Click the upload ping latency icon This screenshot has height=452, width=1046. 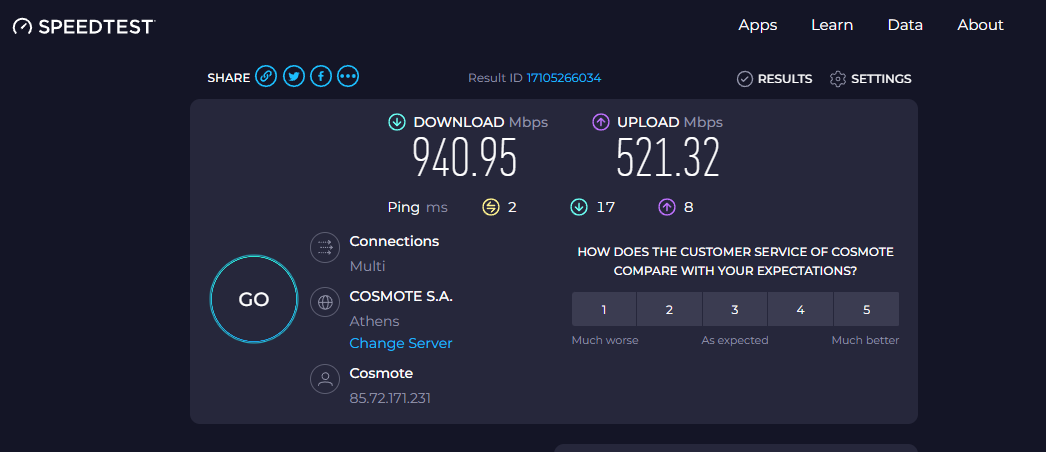(x=667, y=207)
